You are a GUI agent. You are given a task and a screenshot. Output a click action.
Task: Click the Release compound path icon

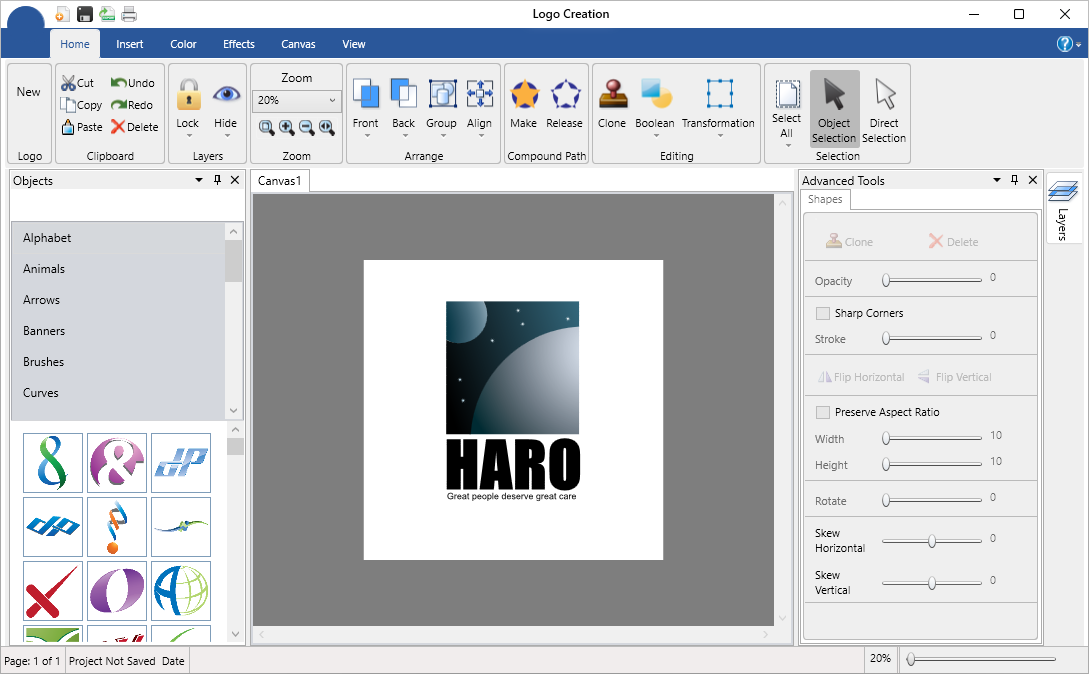564,96
